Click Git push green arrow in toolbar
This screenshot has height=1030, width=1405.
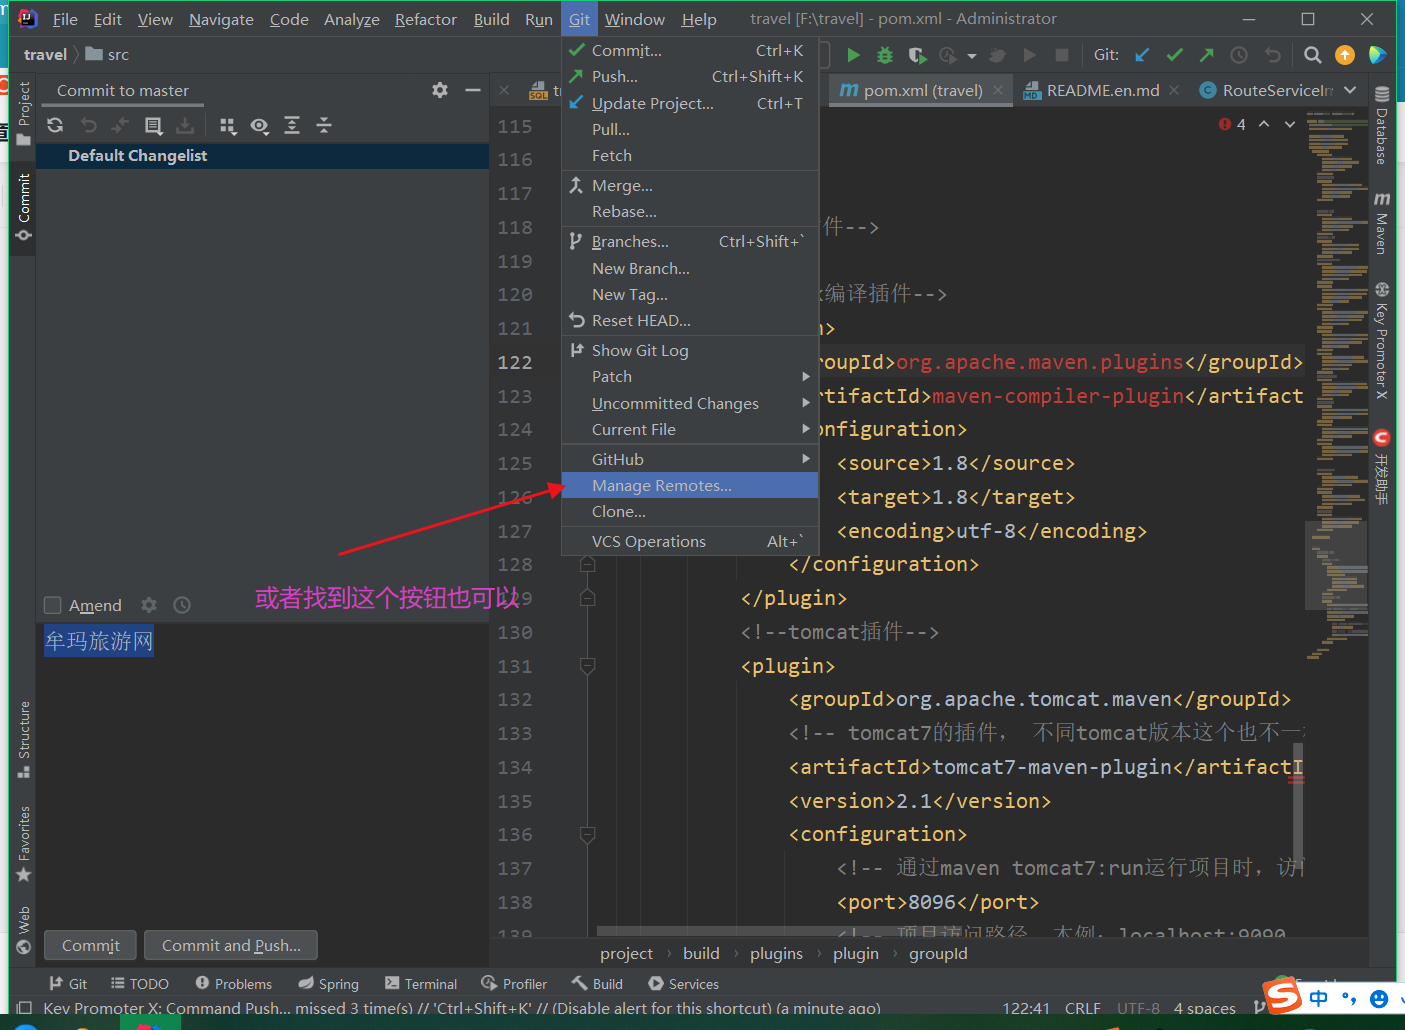click(x=1207, y=55)
